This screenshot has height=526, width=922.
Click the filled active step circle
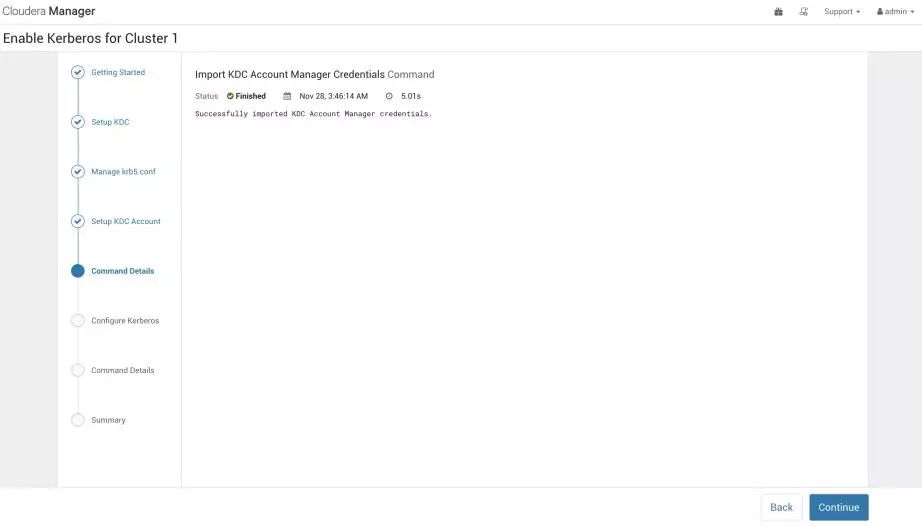(78, 271)
